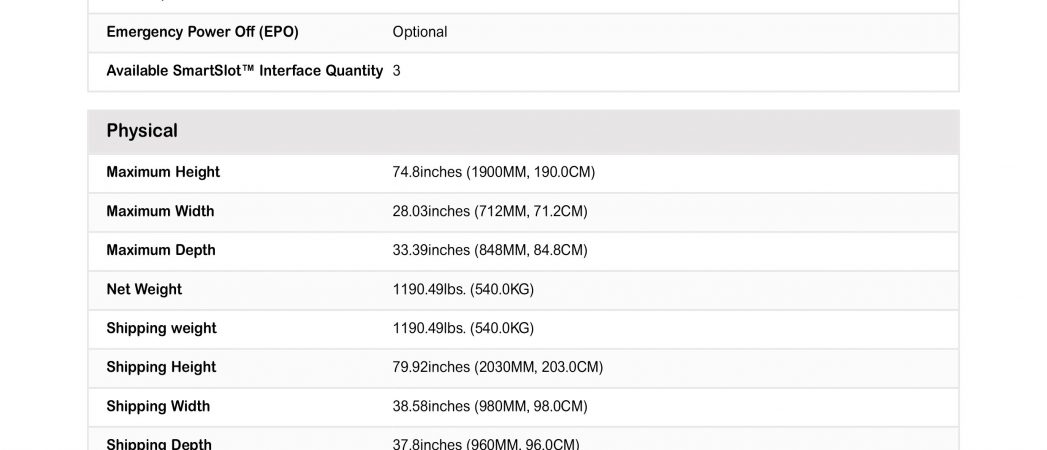Click Available SmartSlot Interface Quantity label
The width and height of the screenshot is (1047, 450).
(x=244, y=71)
